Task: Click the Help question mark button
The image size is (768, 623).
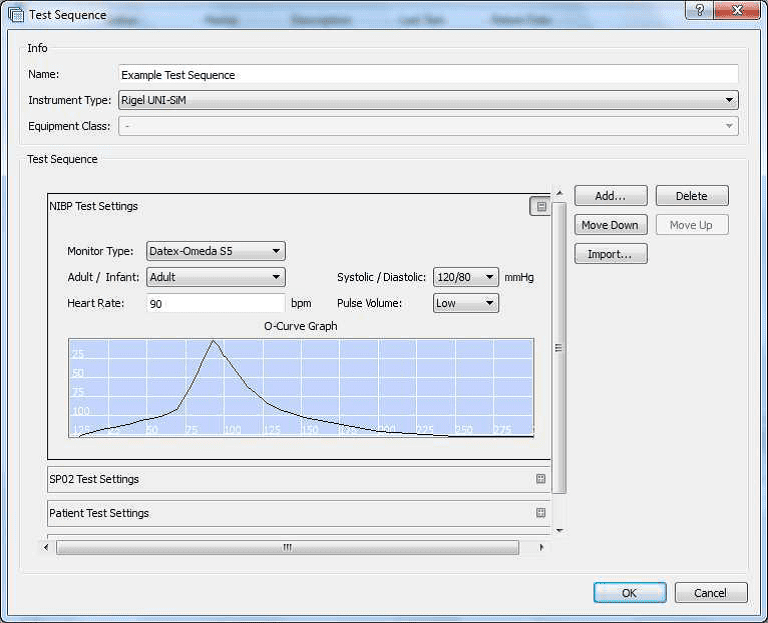Action: coord(698,10)
